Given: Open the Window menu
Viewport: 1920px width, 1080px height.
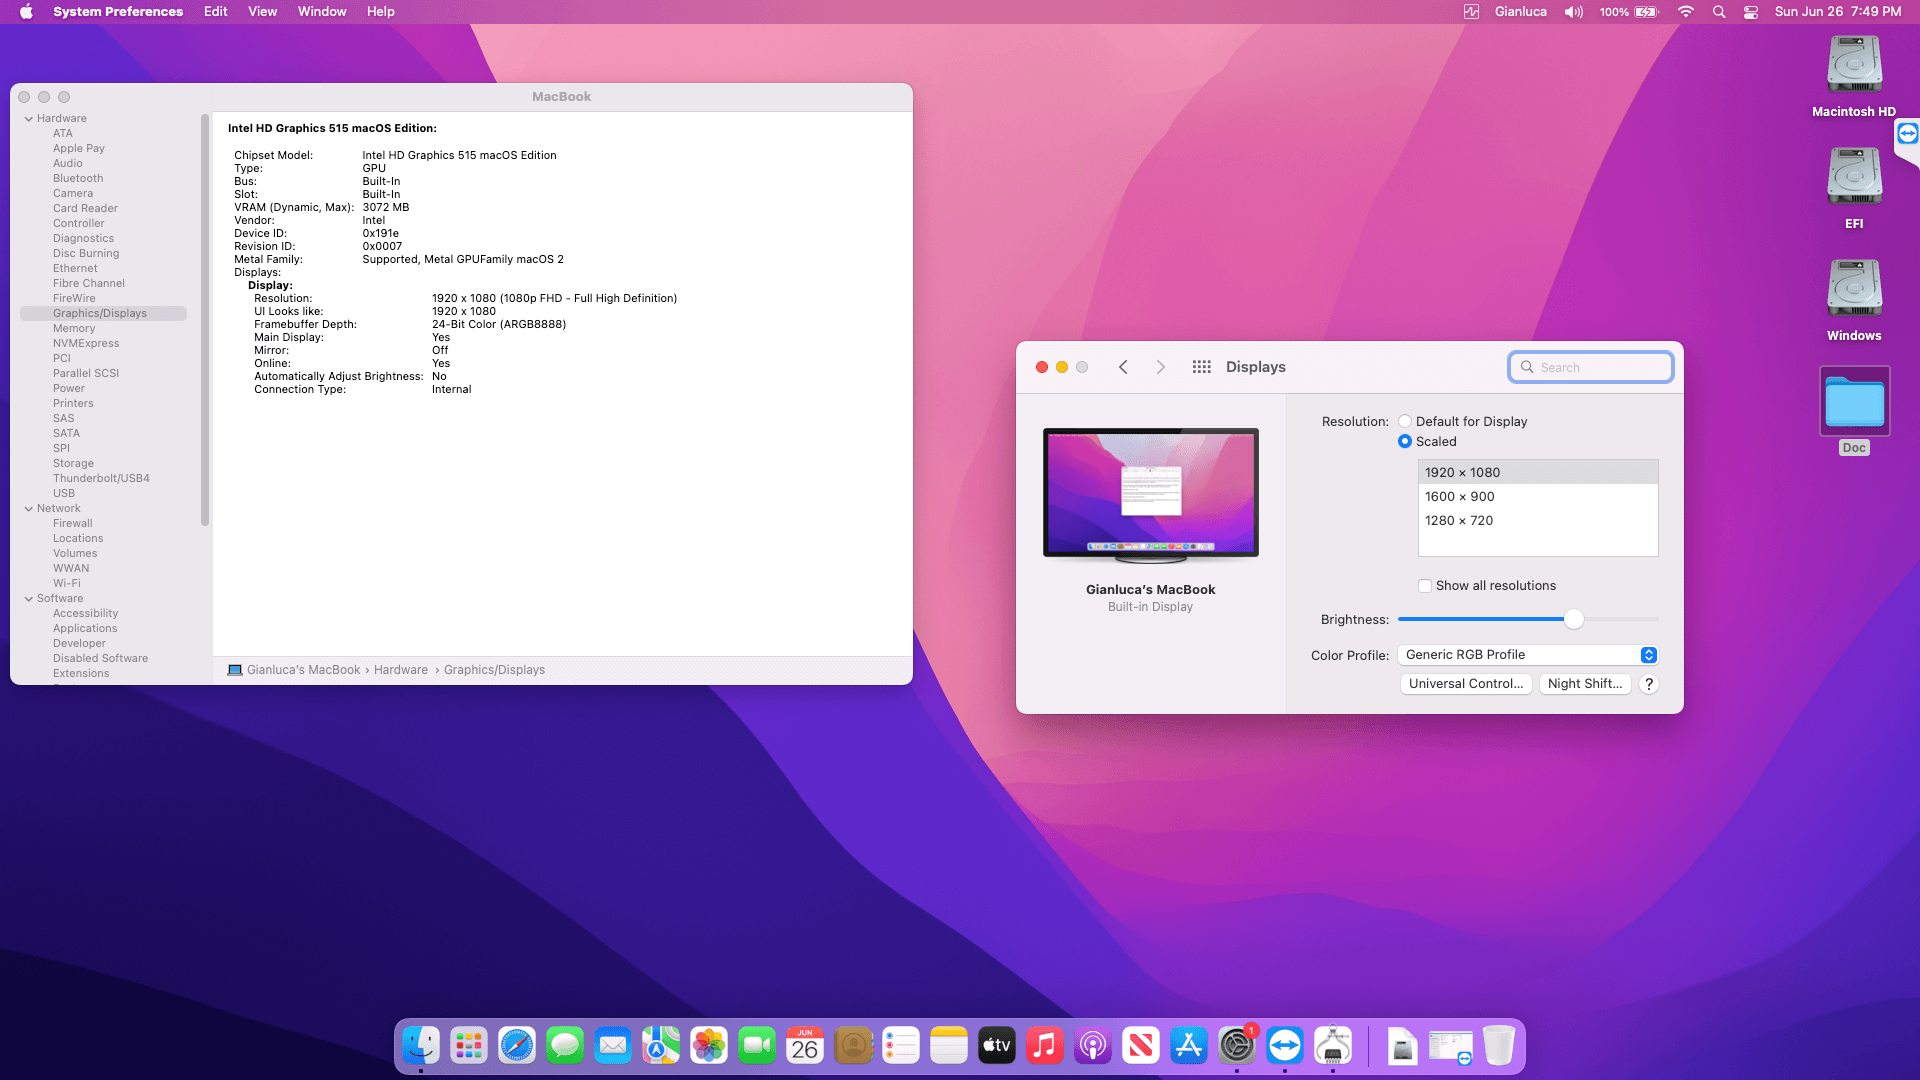Looking at the screenshot, I should click(322, 12).
